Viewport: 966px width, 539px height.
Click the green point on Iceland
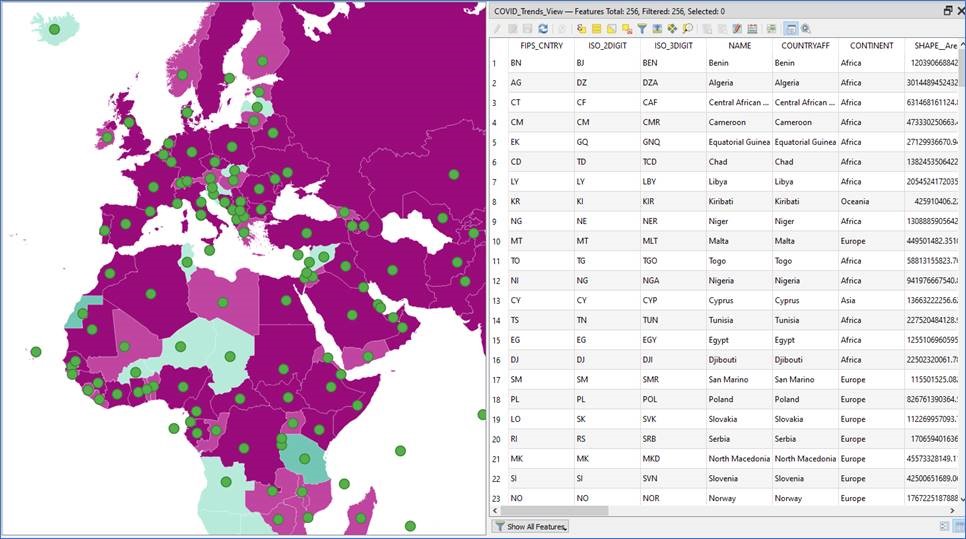(54, 29)
